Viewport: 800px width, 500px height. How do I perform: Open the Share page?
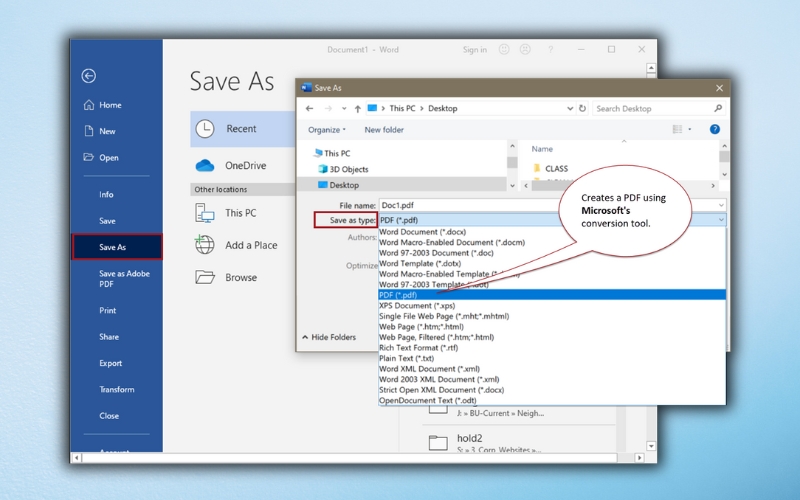pos(109,337)
